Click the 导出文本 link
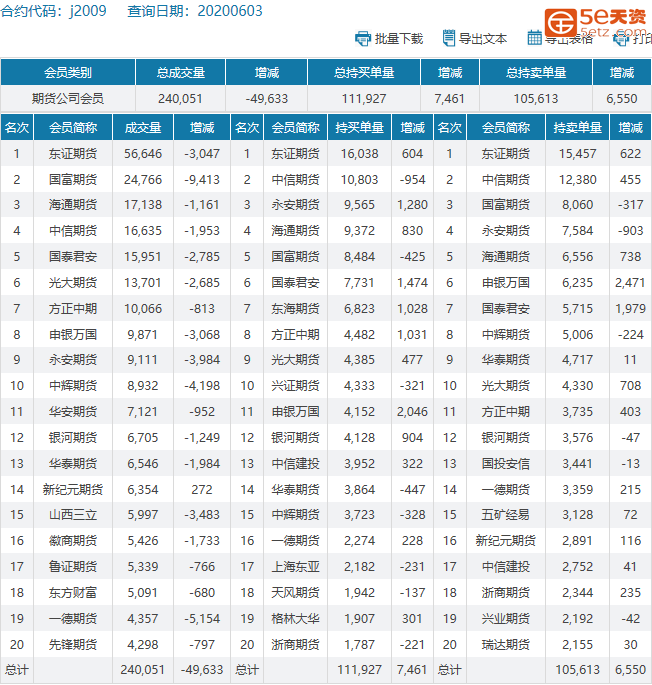The image size is (652, 685). (x=482, y=39)
